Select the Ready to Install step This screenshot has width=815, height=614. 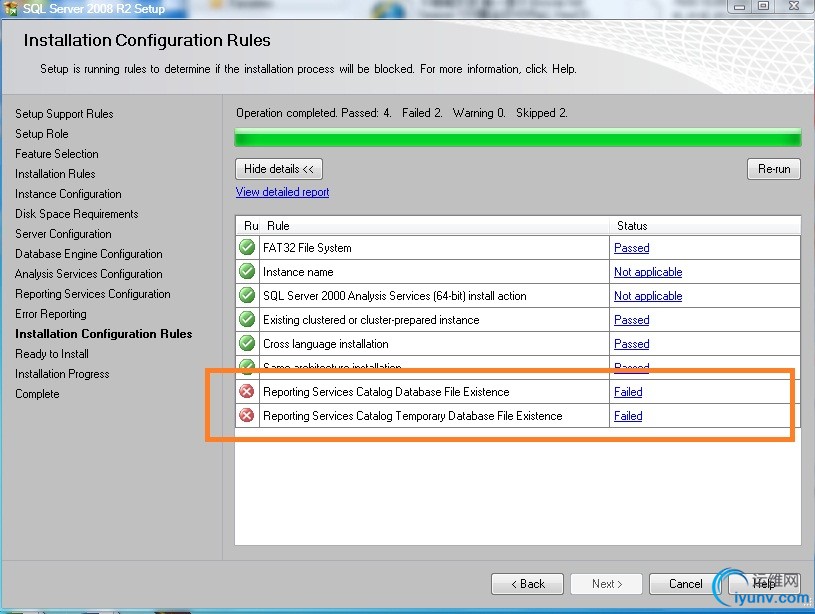pos(51,354)
